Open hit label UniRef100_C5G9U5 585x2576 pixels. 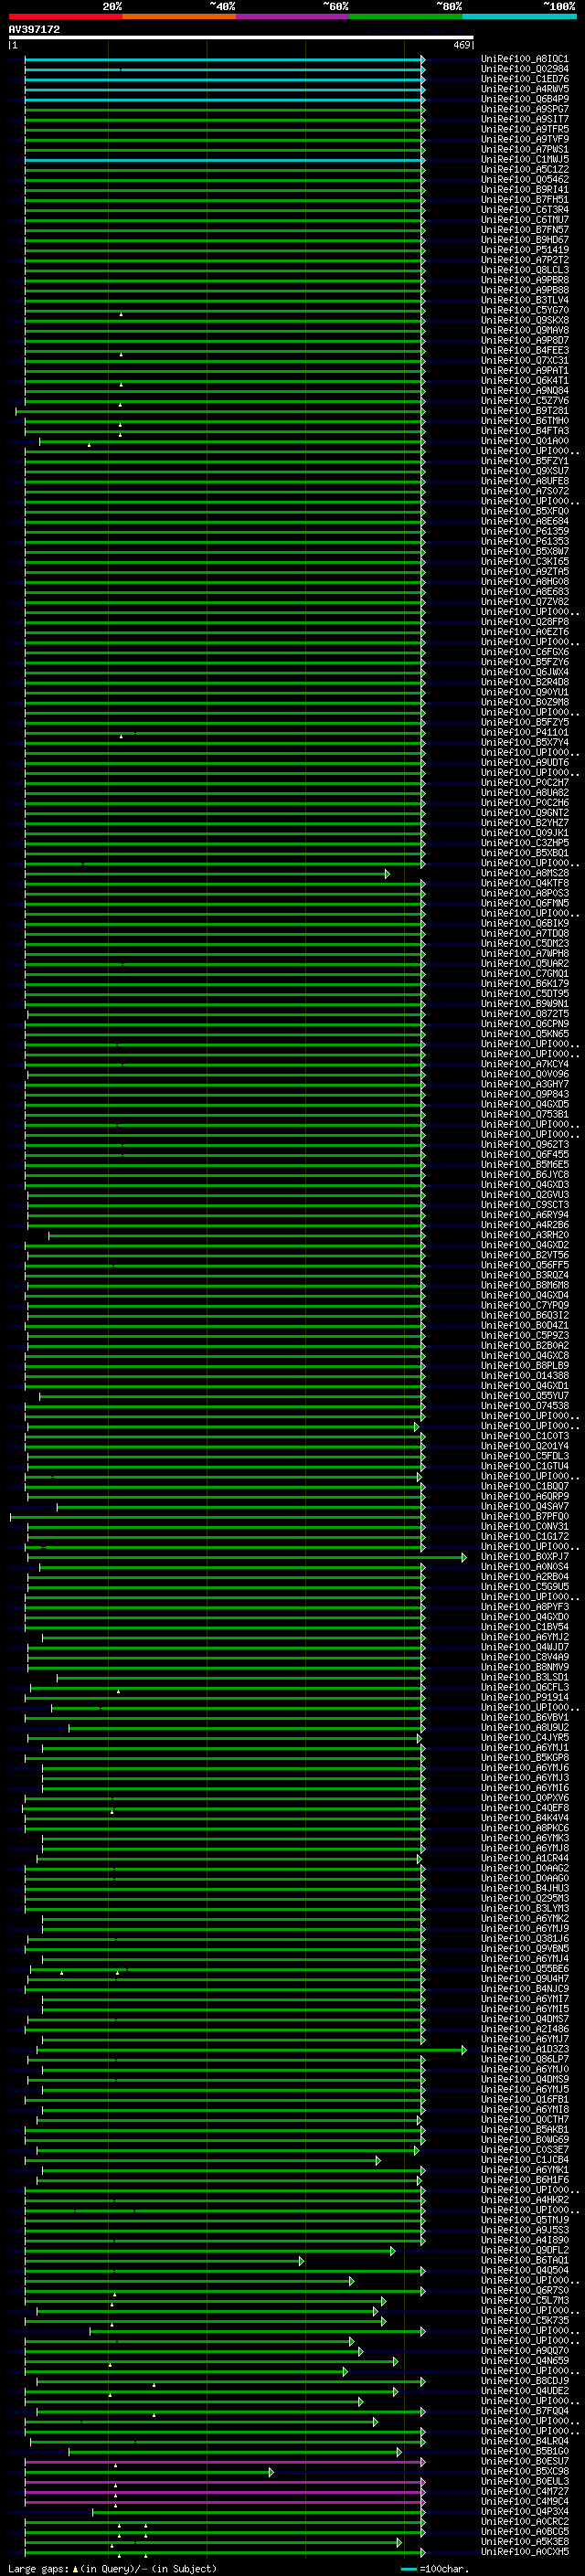click(x=525, y=1587)
